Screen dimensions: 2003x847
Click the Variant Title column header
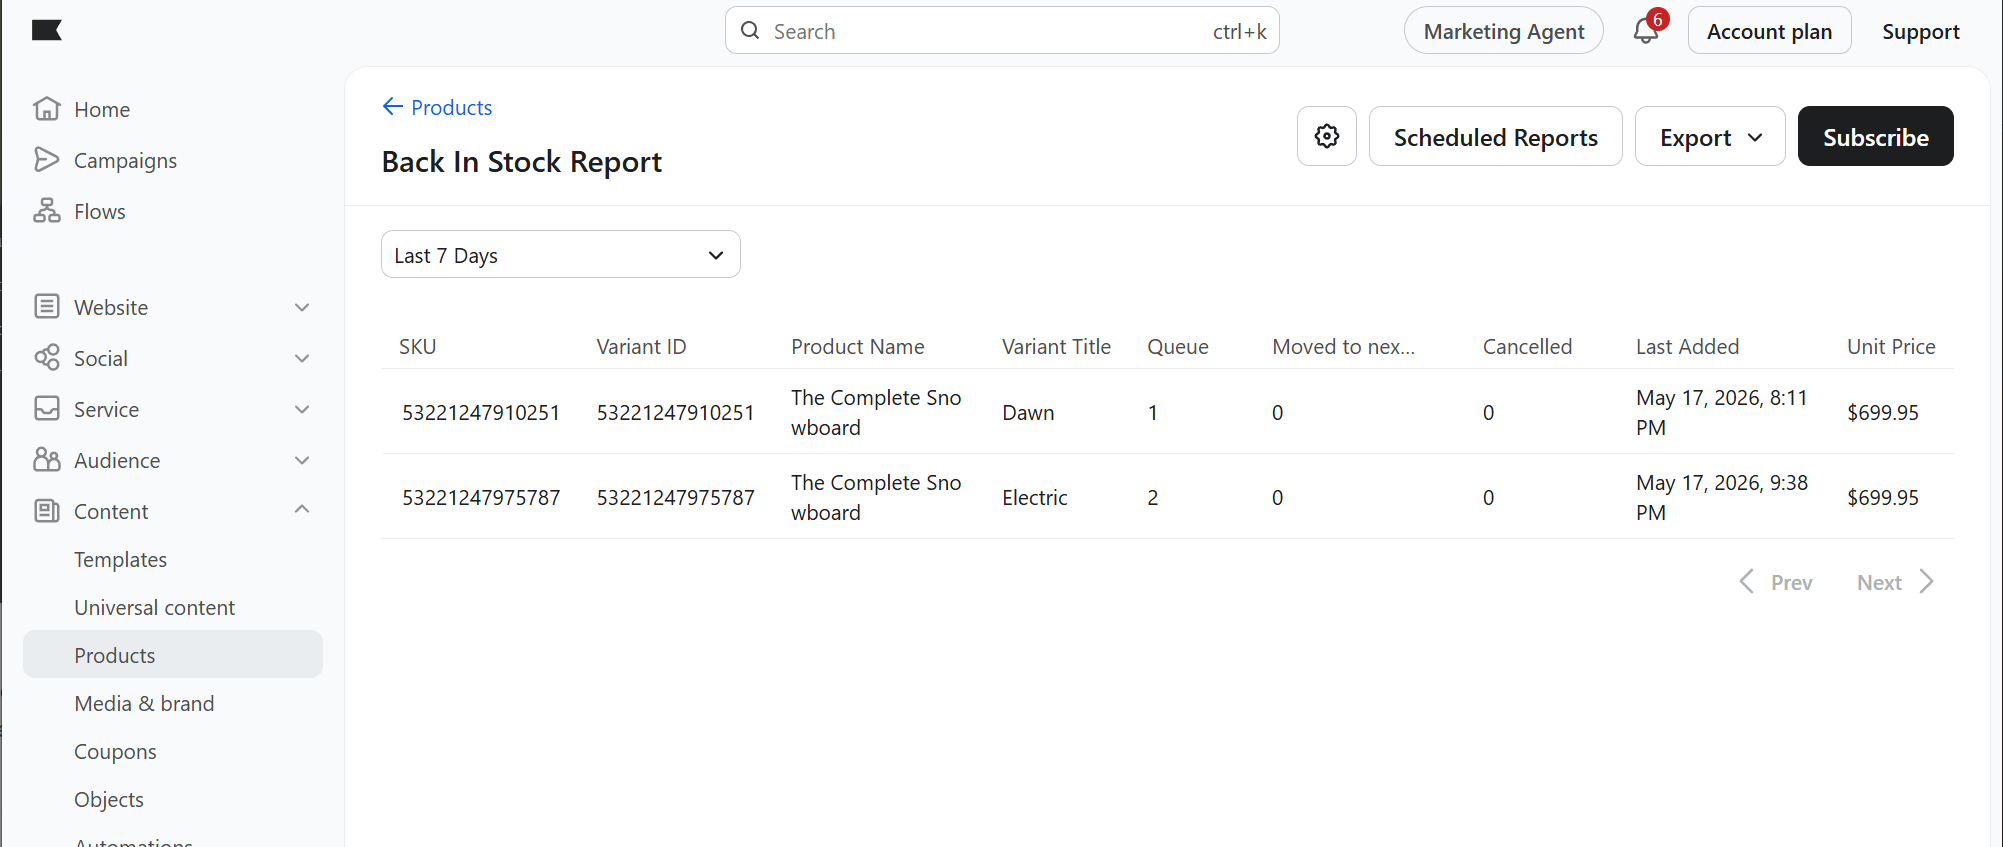[x=1056, y=346]
